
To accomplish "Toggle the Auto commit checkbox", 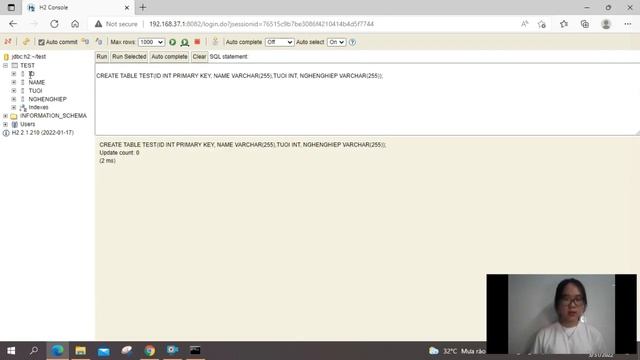I will [41, 42].
